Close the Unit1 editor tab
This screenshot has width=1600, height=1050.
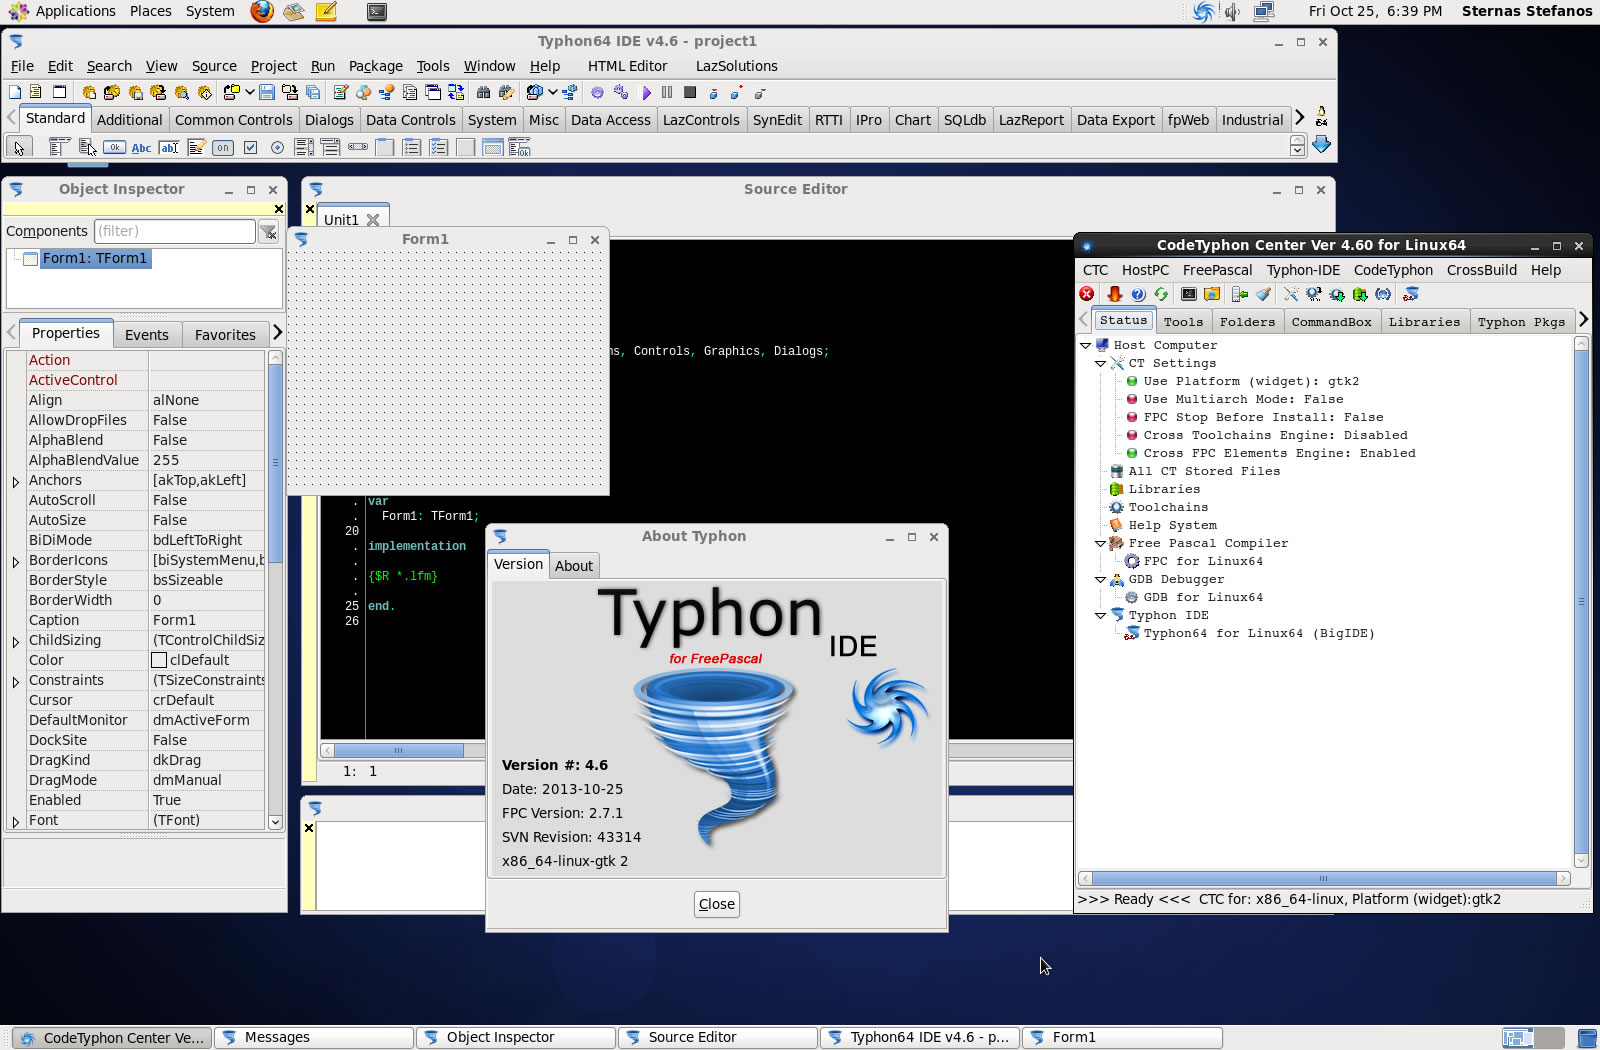(x=373, y=220)
